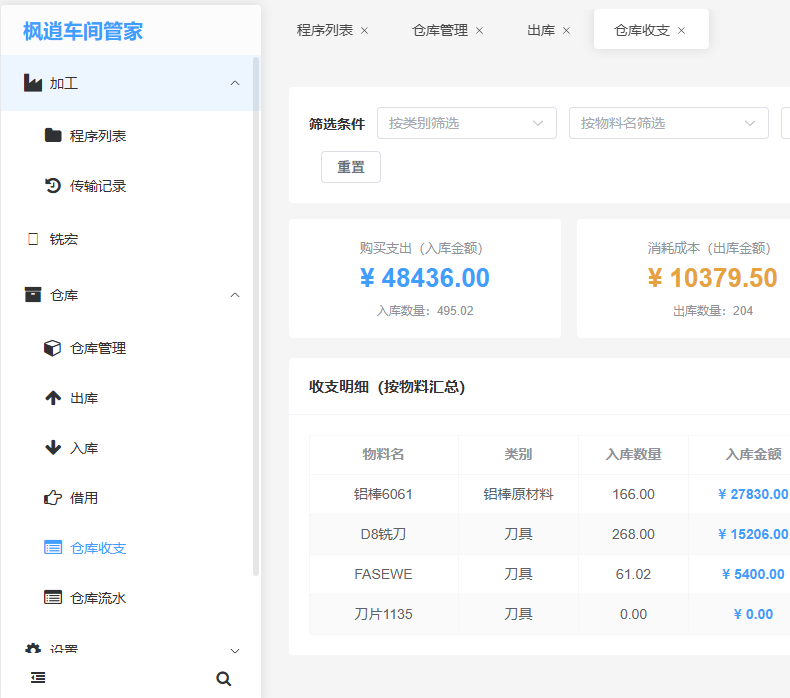Click the thumbs-up icon beside 借用

pyautogui.click(x=53, y=498)
